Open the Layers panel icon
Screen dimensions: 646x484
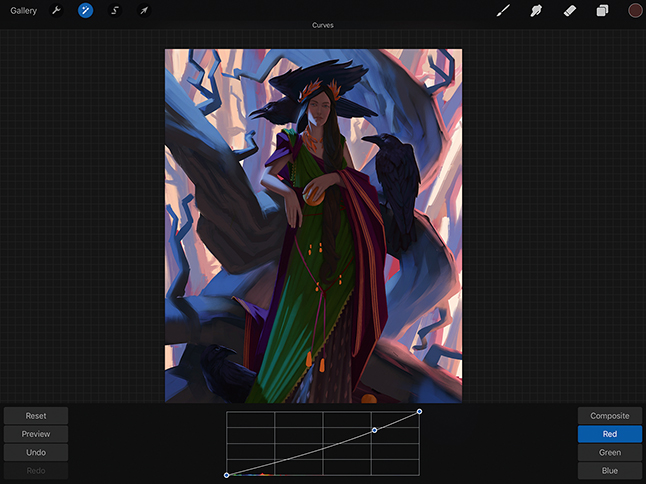click(602, 11)
